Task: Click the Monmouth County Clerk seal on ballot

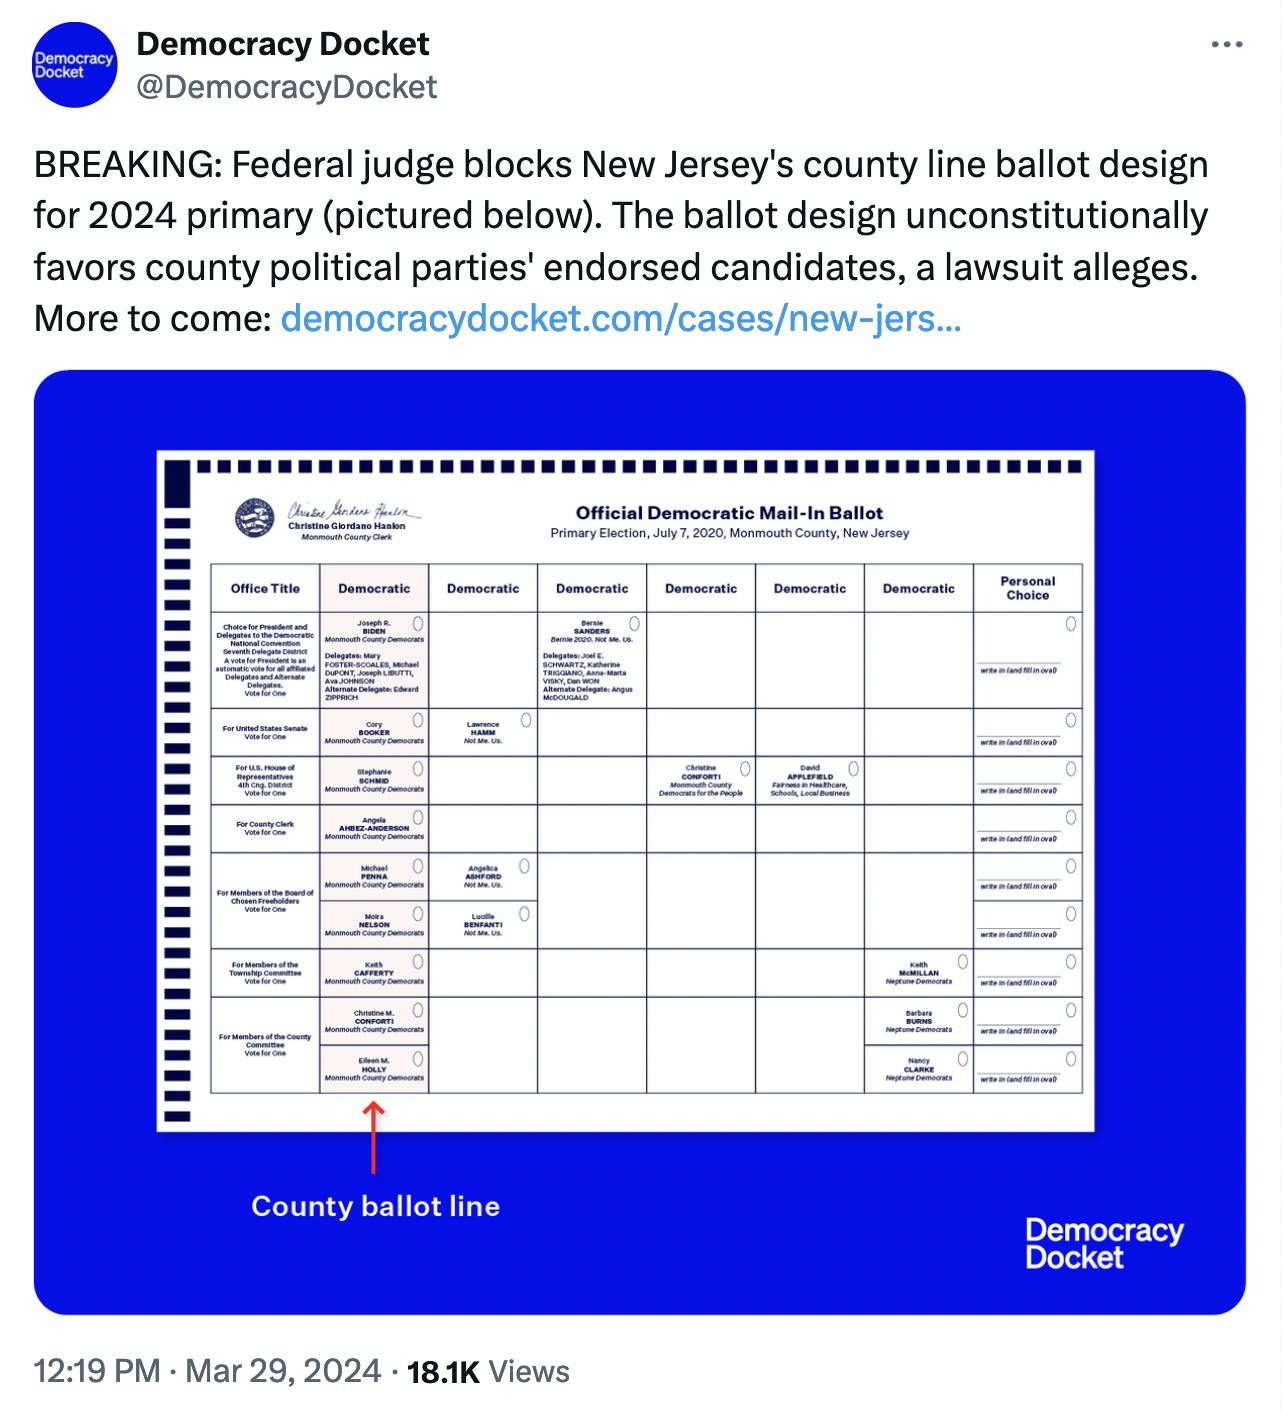Action: coord(254,517)
